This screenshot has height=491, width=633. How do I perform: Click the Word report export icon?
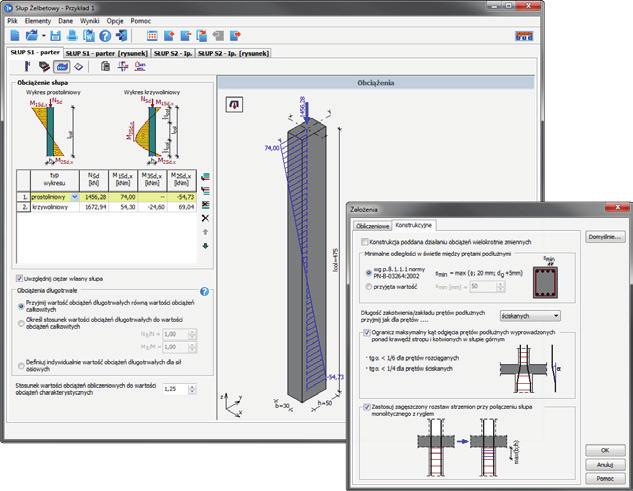coord(89,36)
